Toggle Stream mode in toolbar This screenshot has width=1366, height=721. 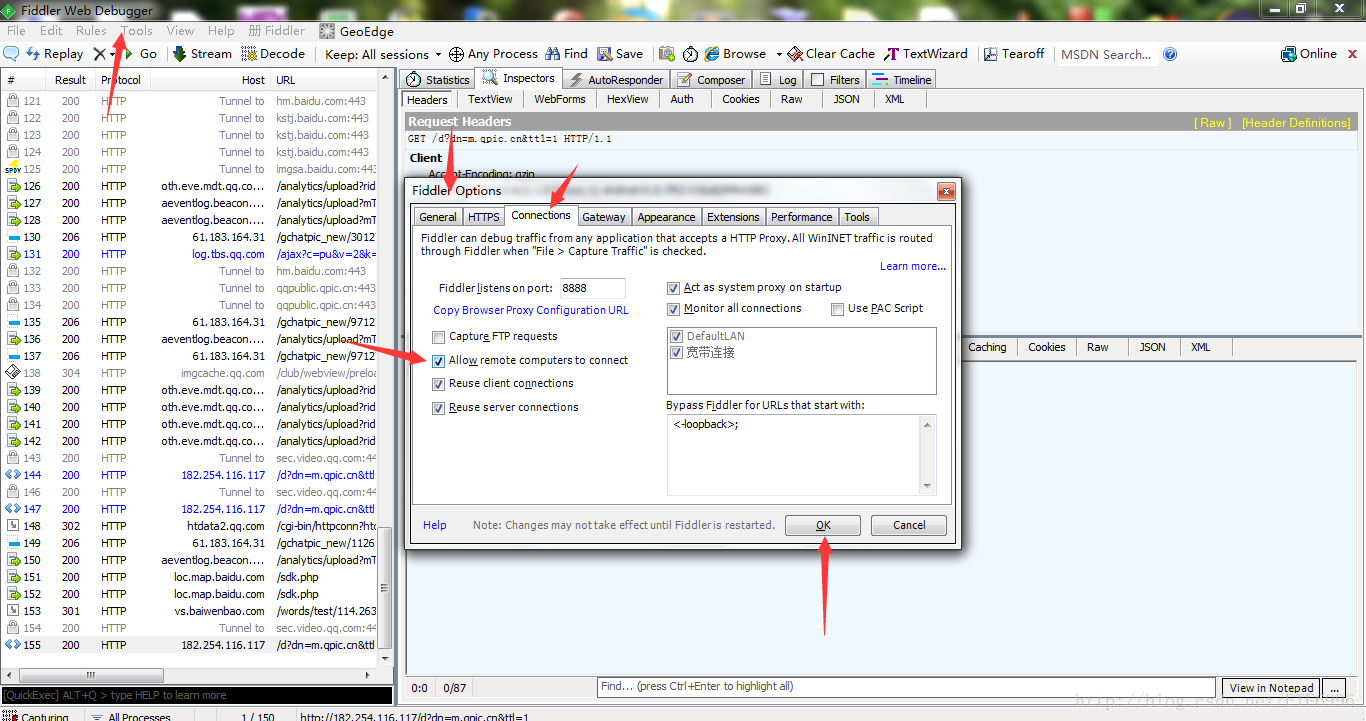(202, 54)
